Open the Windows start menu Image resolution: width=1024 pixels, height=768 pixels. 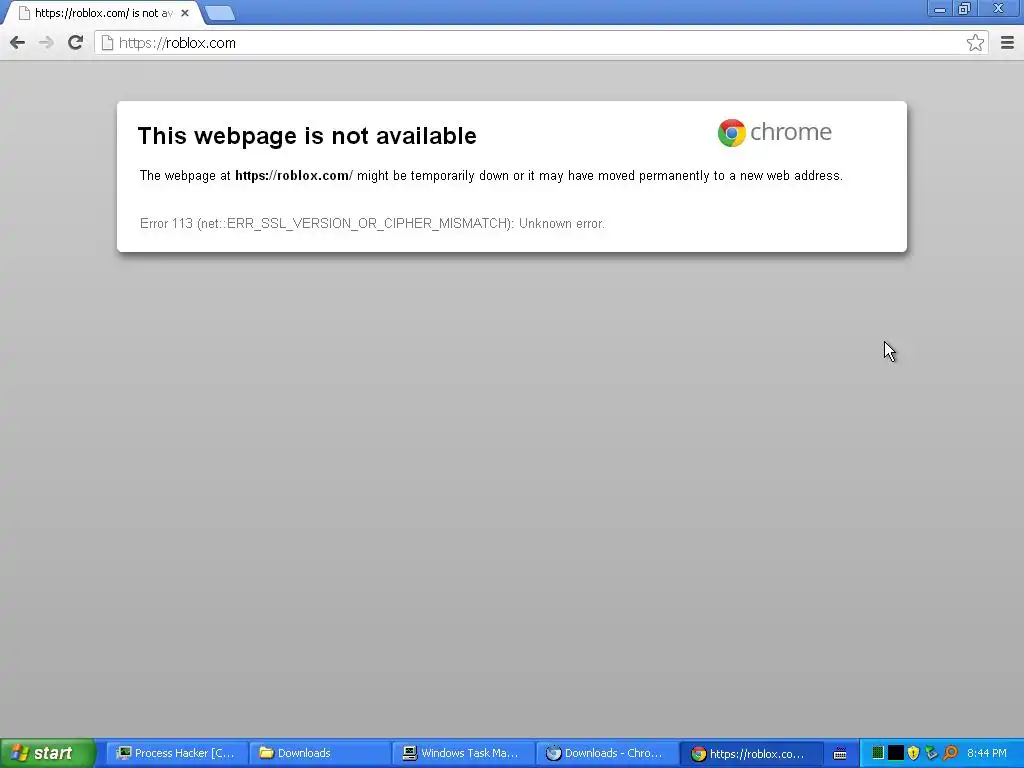tap(47, 753)
